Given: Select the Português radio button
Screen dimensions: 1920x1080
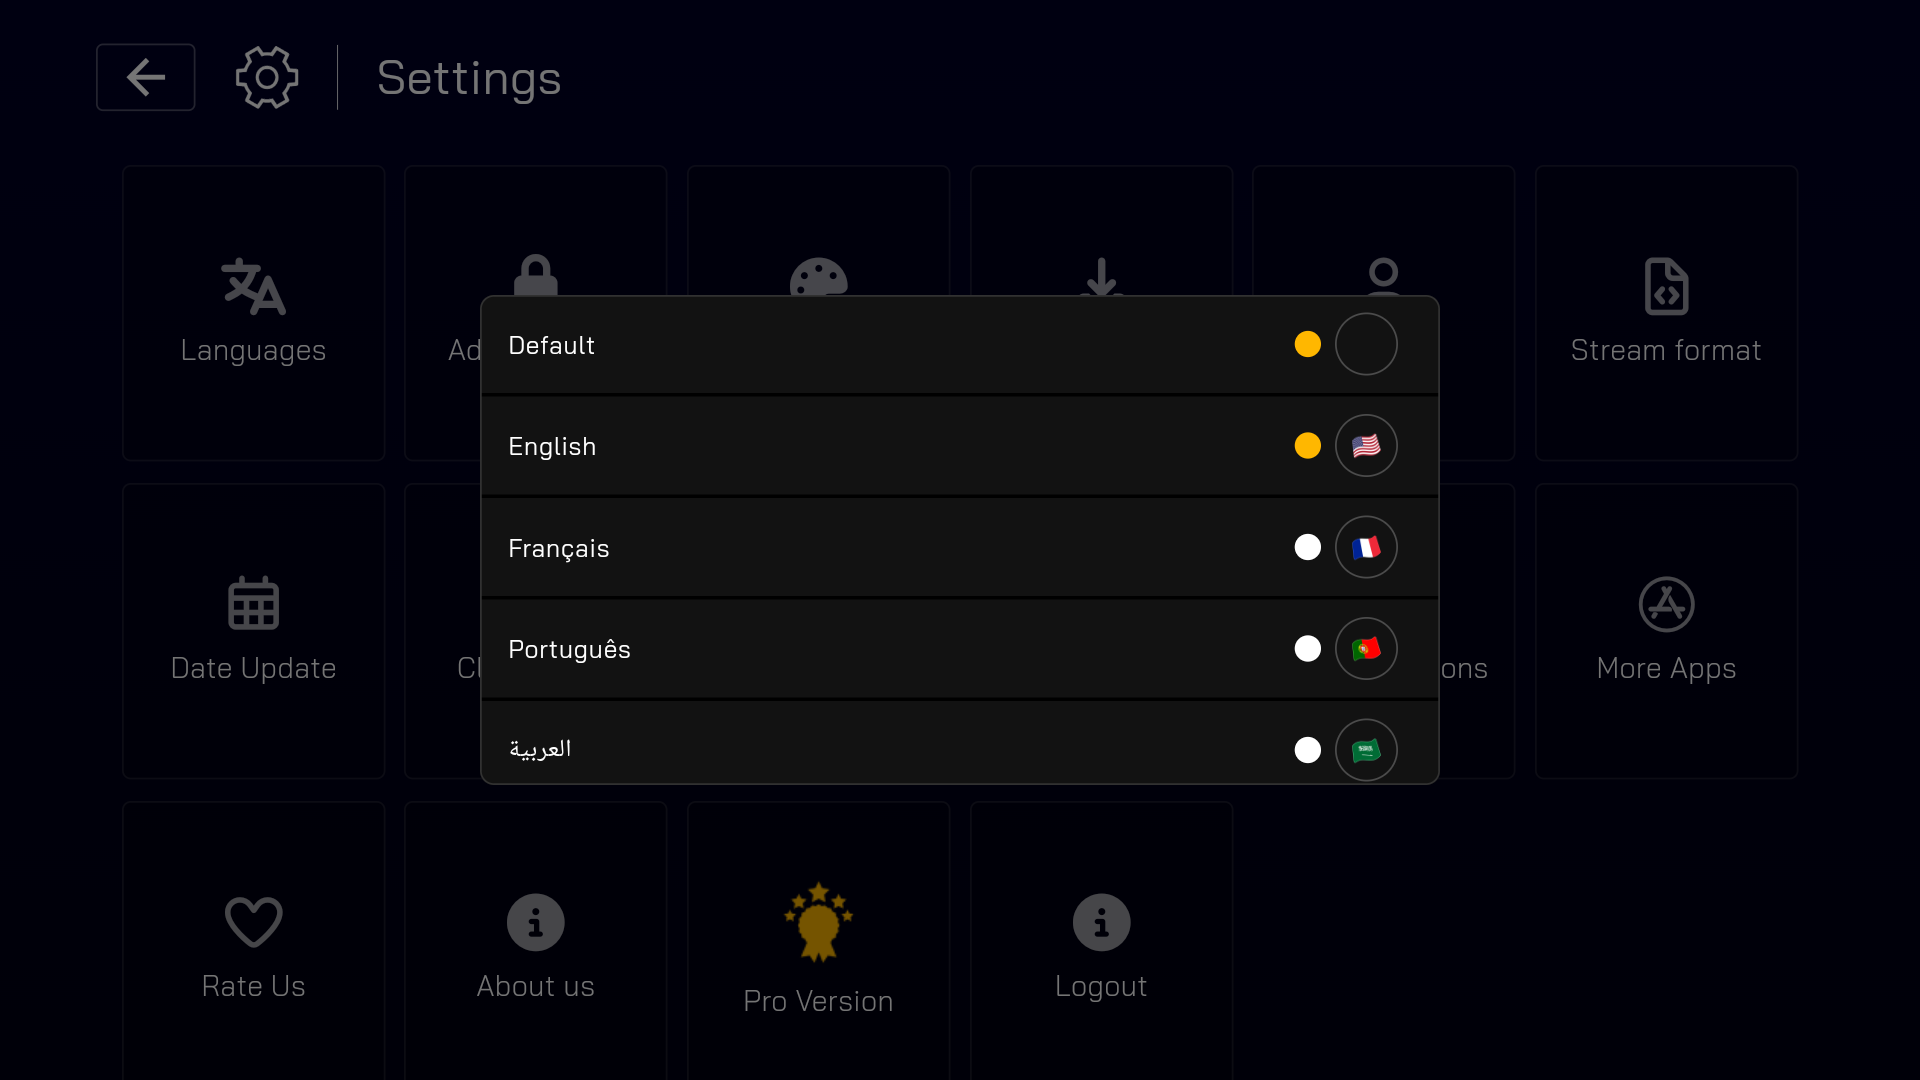Looking at the screenshot, I should (x=1308, y=649).
